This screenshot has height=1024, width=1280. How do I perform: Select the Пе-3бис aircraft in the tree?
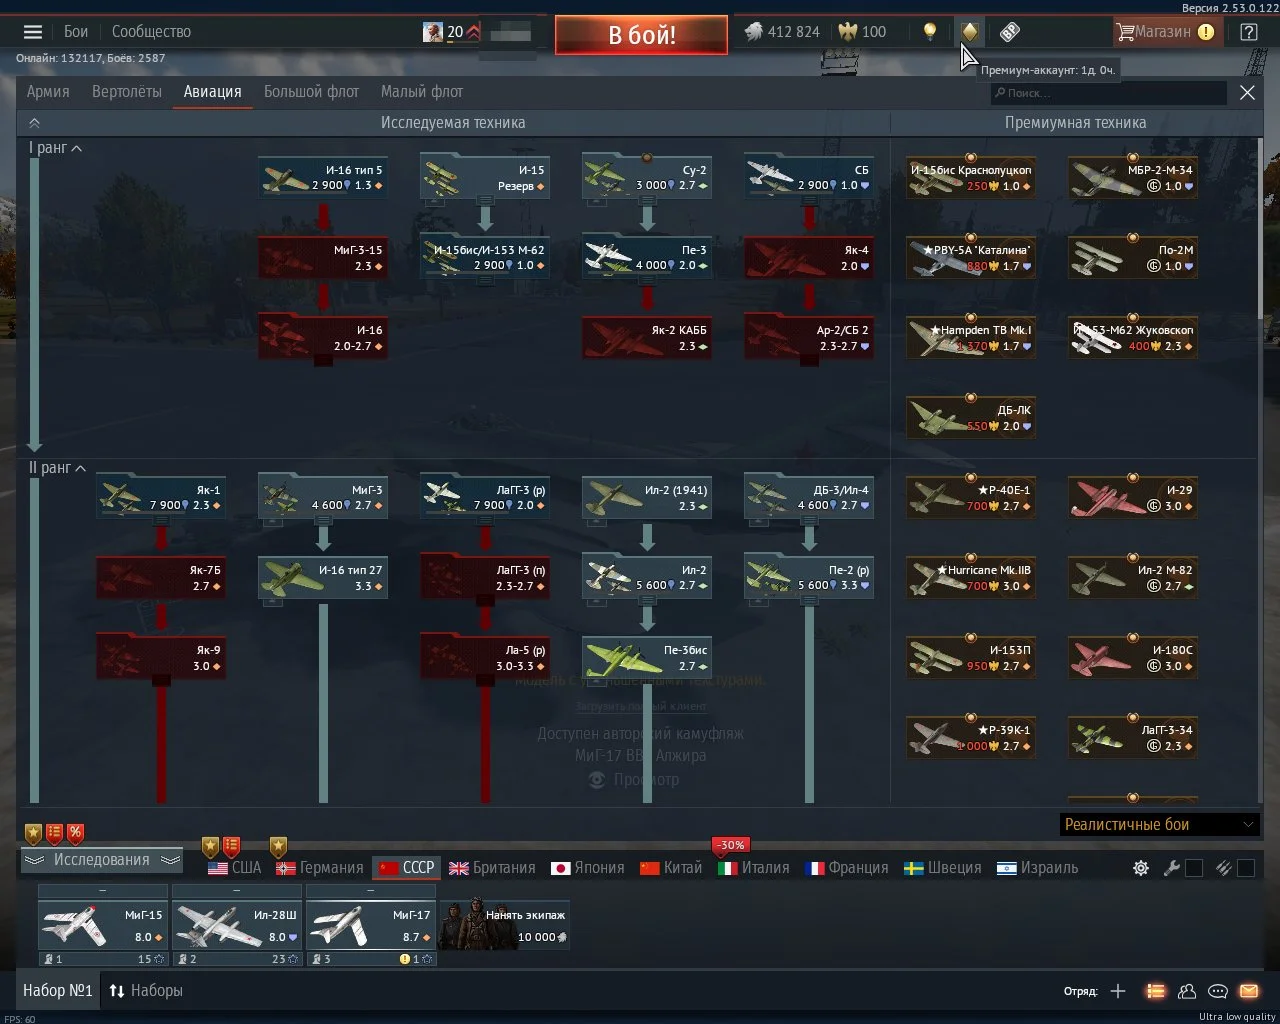(647, 658)
